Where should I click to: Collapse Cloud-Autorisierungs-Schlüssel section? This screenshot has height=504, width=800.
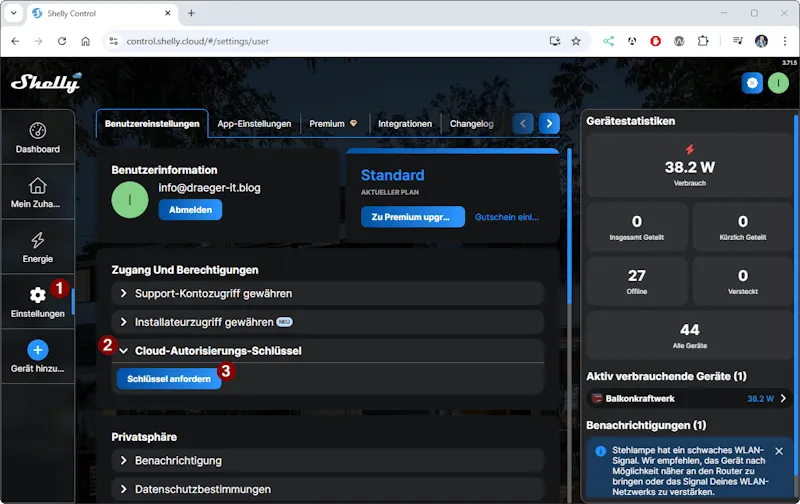[124, 351]
